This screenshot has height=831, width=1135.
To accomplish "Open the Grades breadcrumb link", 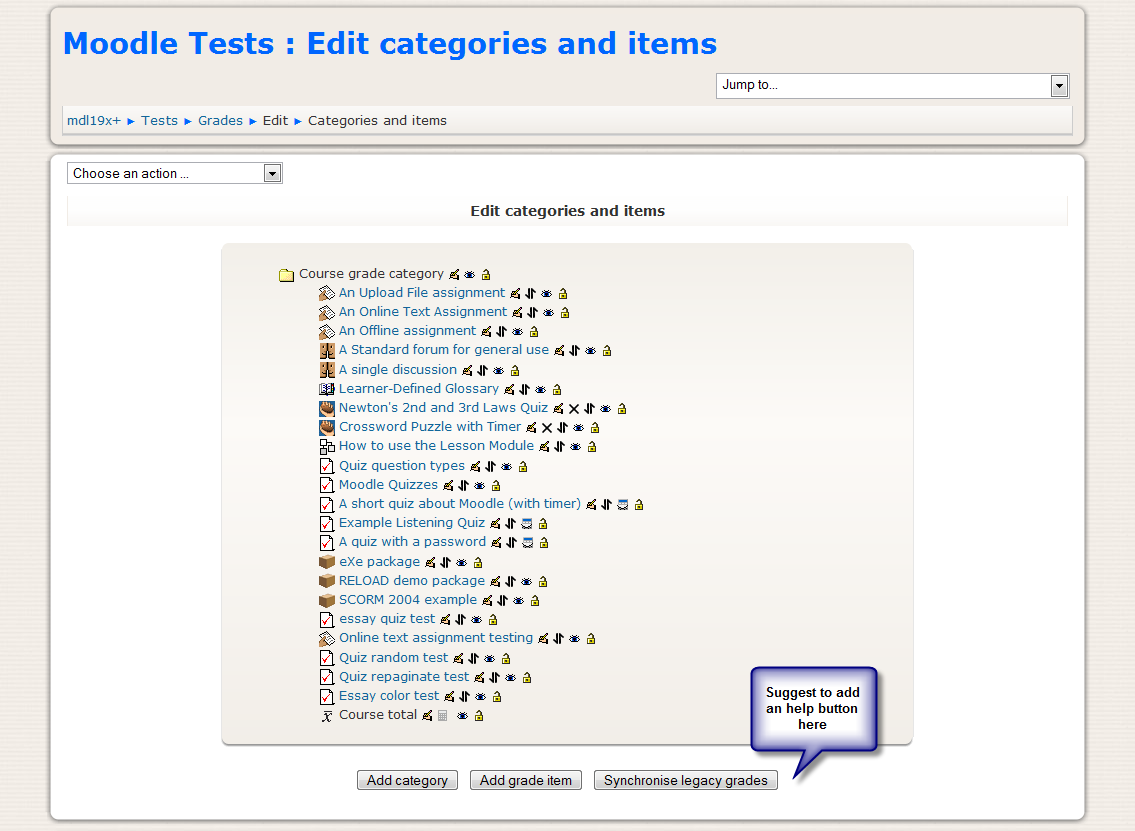I will click(x=221, y=121).
